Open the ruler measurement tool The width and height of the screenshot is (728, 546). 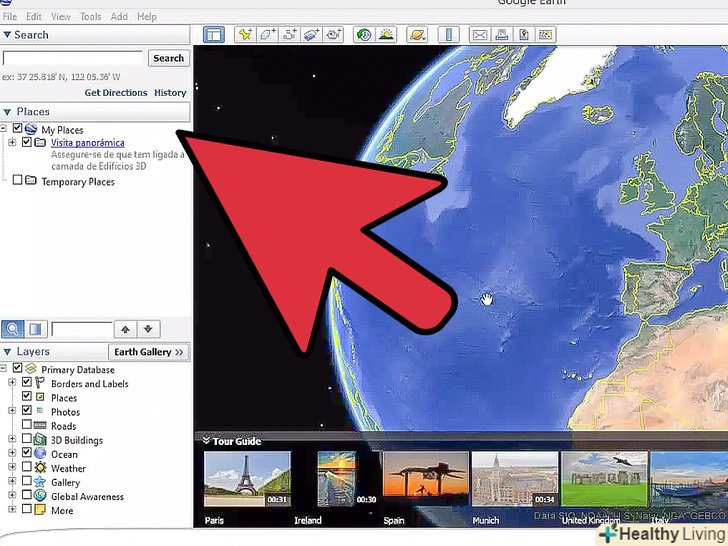[x=448, y=35]
